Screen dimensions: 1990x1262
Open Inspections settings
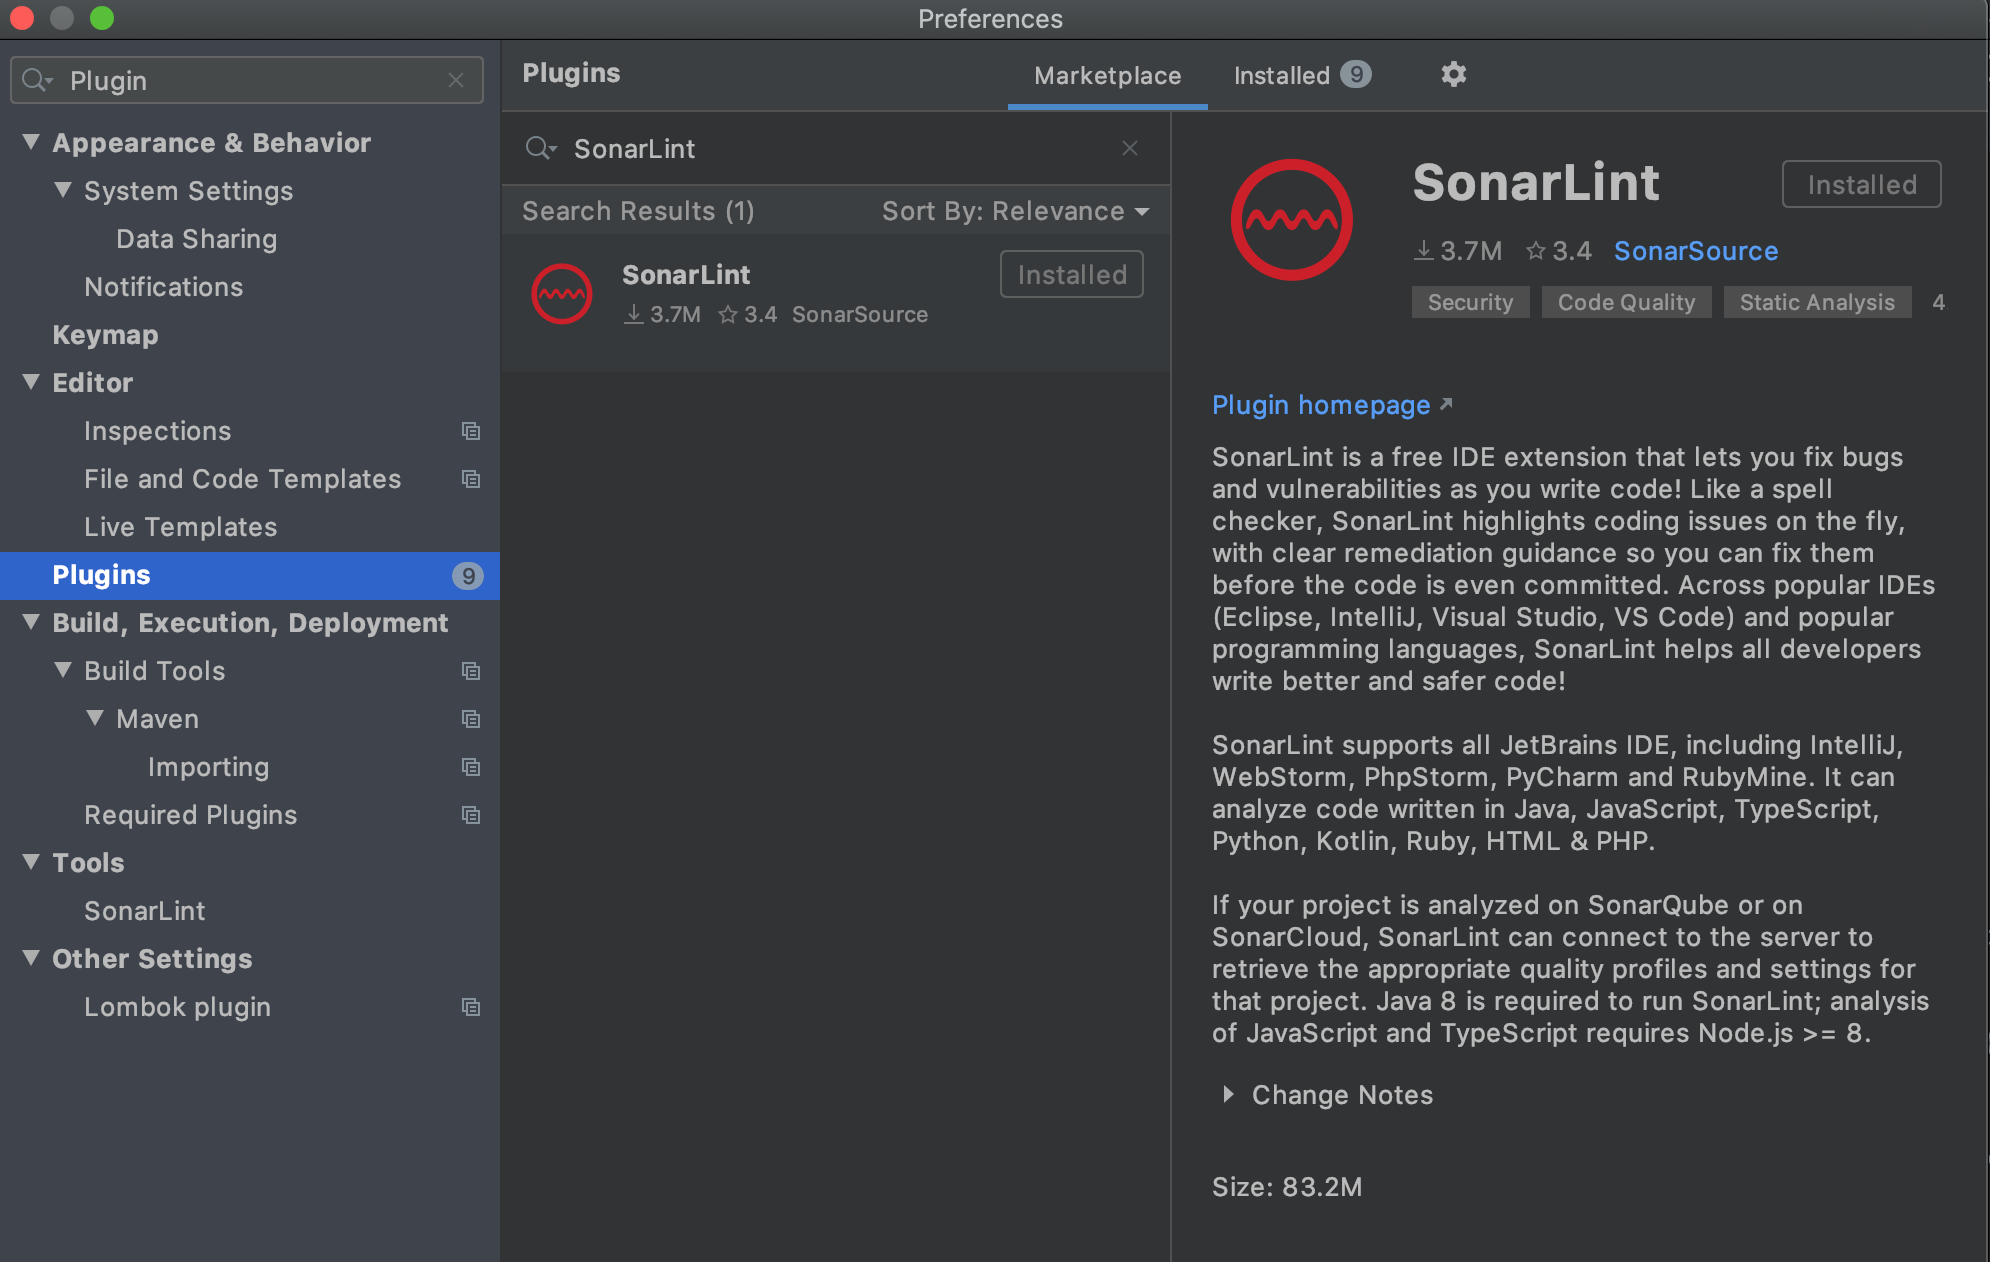point(158,431)
